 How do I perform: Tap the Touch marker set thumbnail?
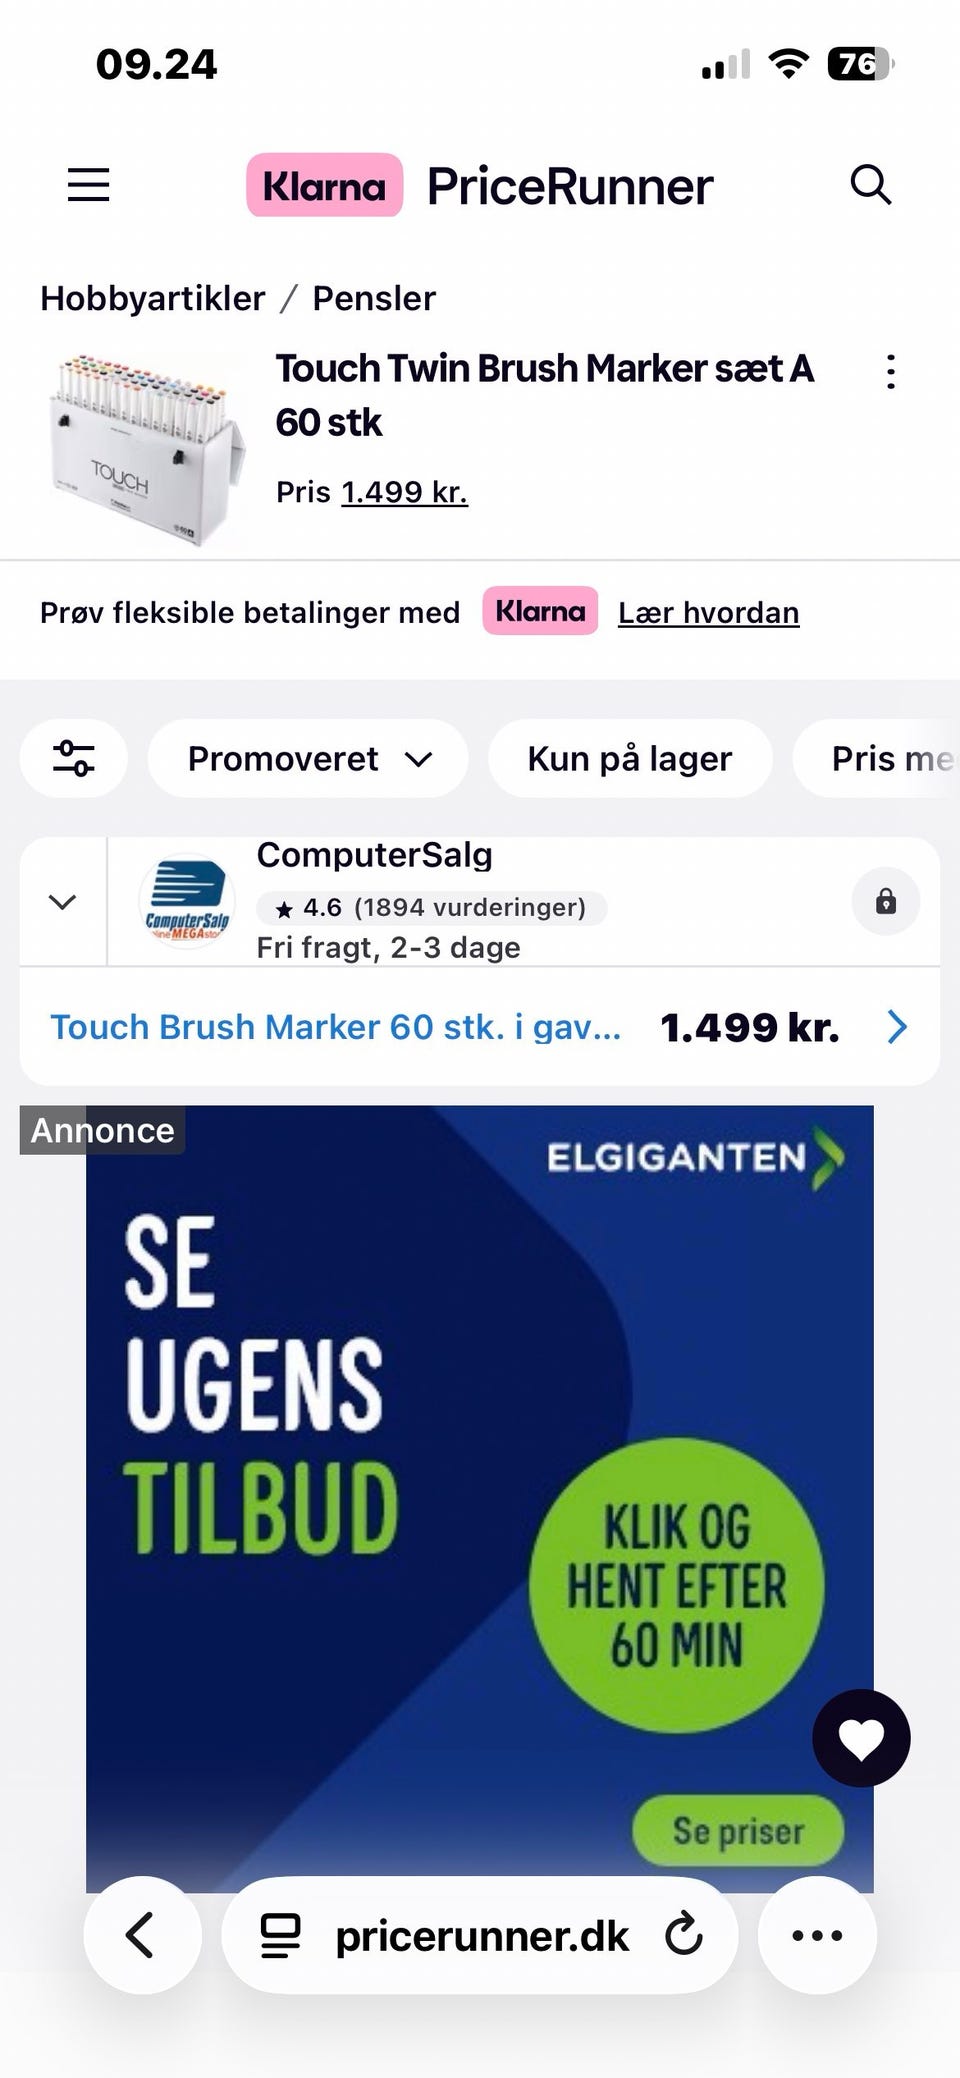147,448
